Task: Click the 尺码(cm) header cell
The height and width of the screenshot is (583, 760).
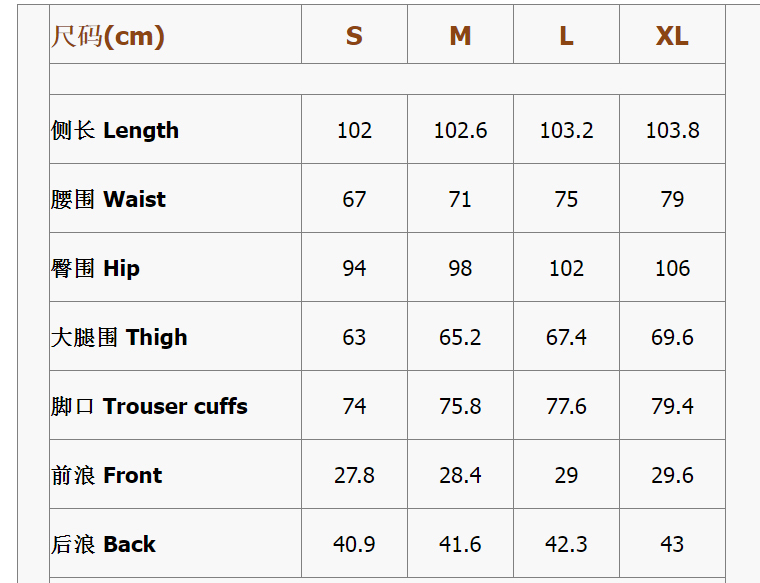Action: (108, 36)
